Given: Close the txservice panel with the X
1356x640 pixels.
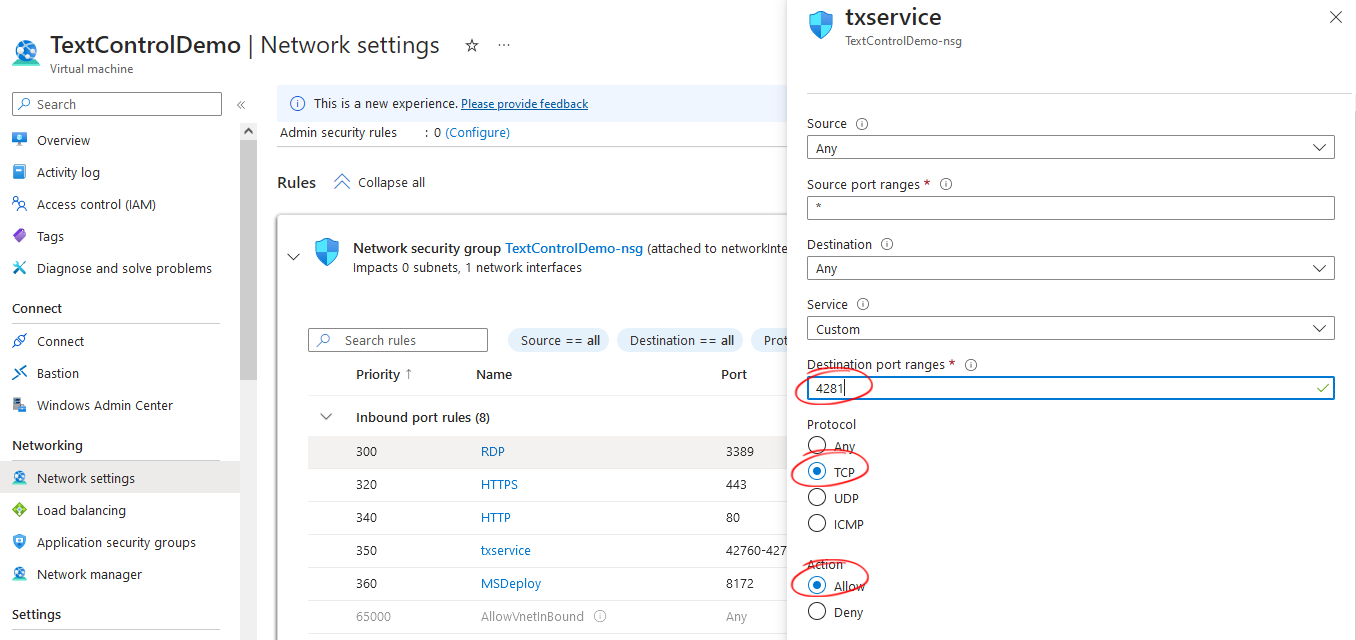Looking at the screenshot, I should [1336, 17].
